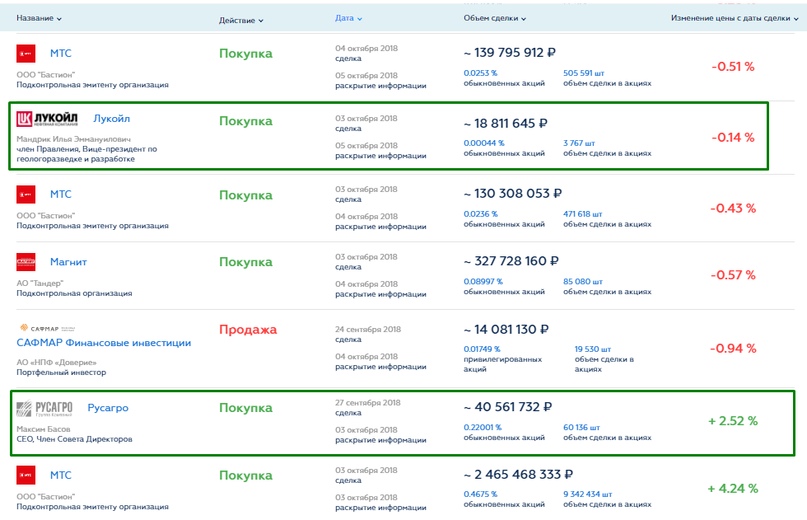
Task: Sort table by Дата column
Action: [348, 18]
